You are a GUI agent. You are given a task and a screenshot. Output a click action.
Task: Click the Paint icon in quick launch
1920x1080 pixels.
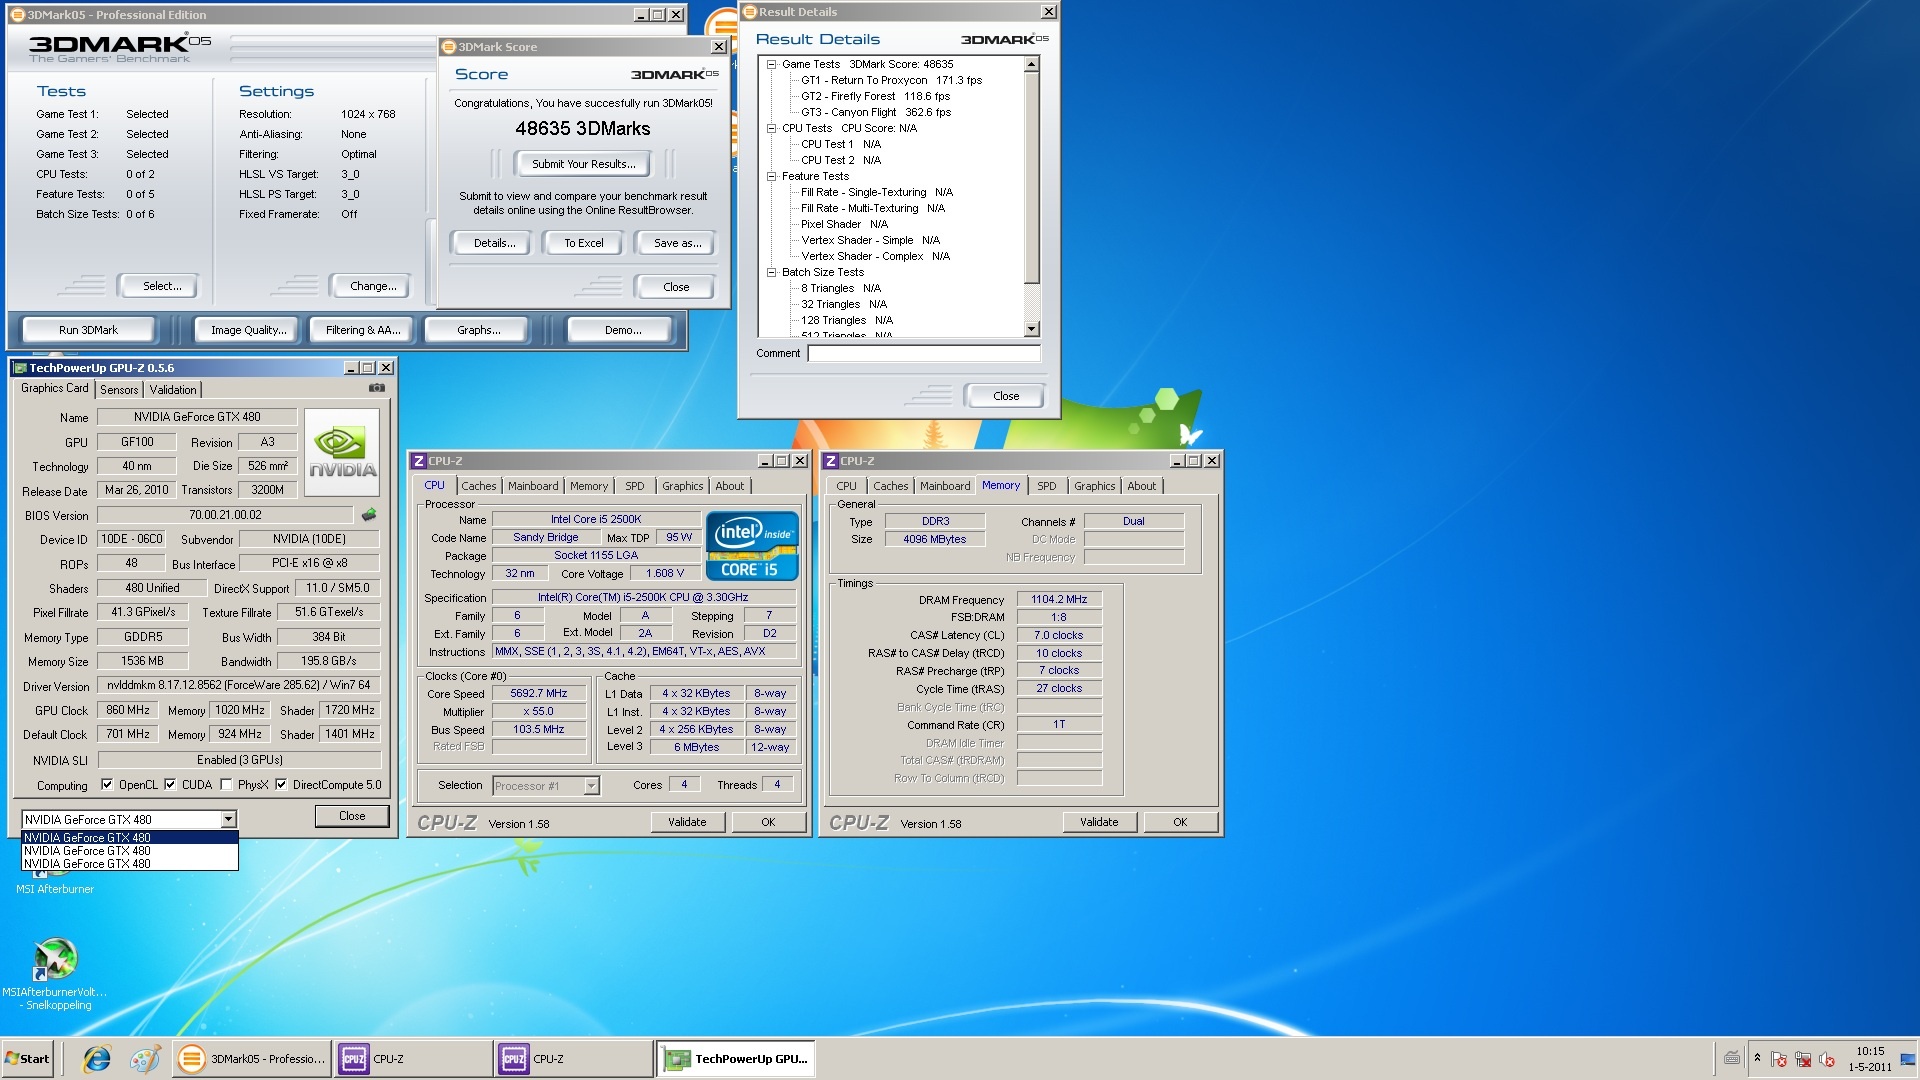[x=145, y=1059]
